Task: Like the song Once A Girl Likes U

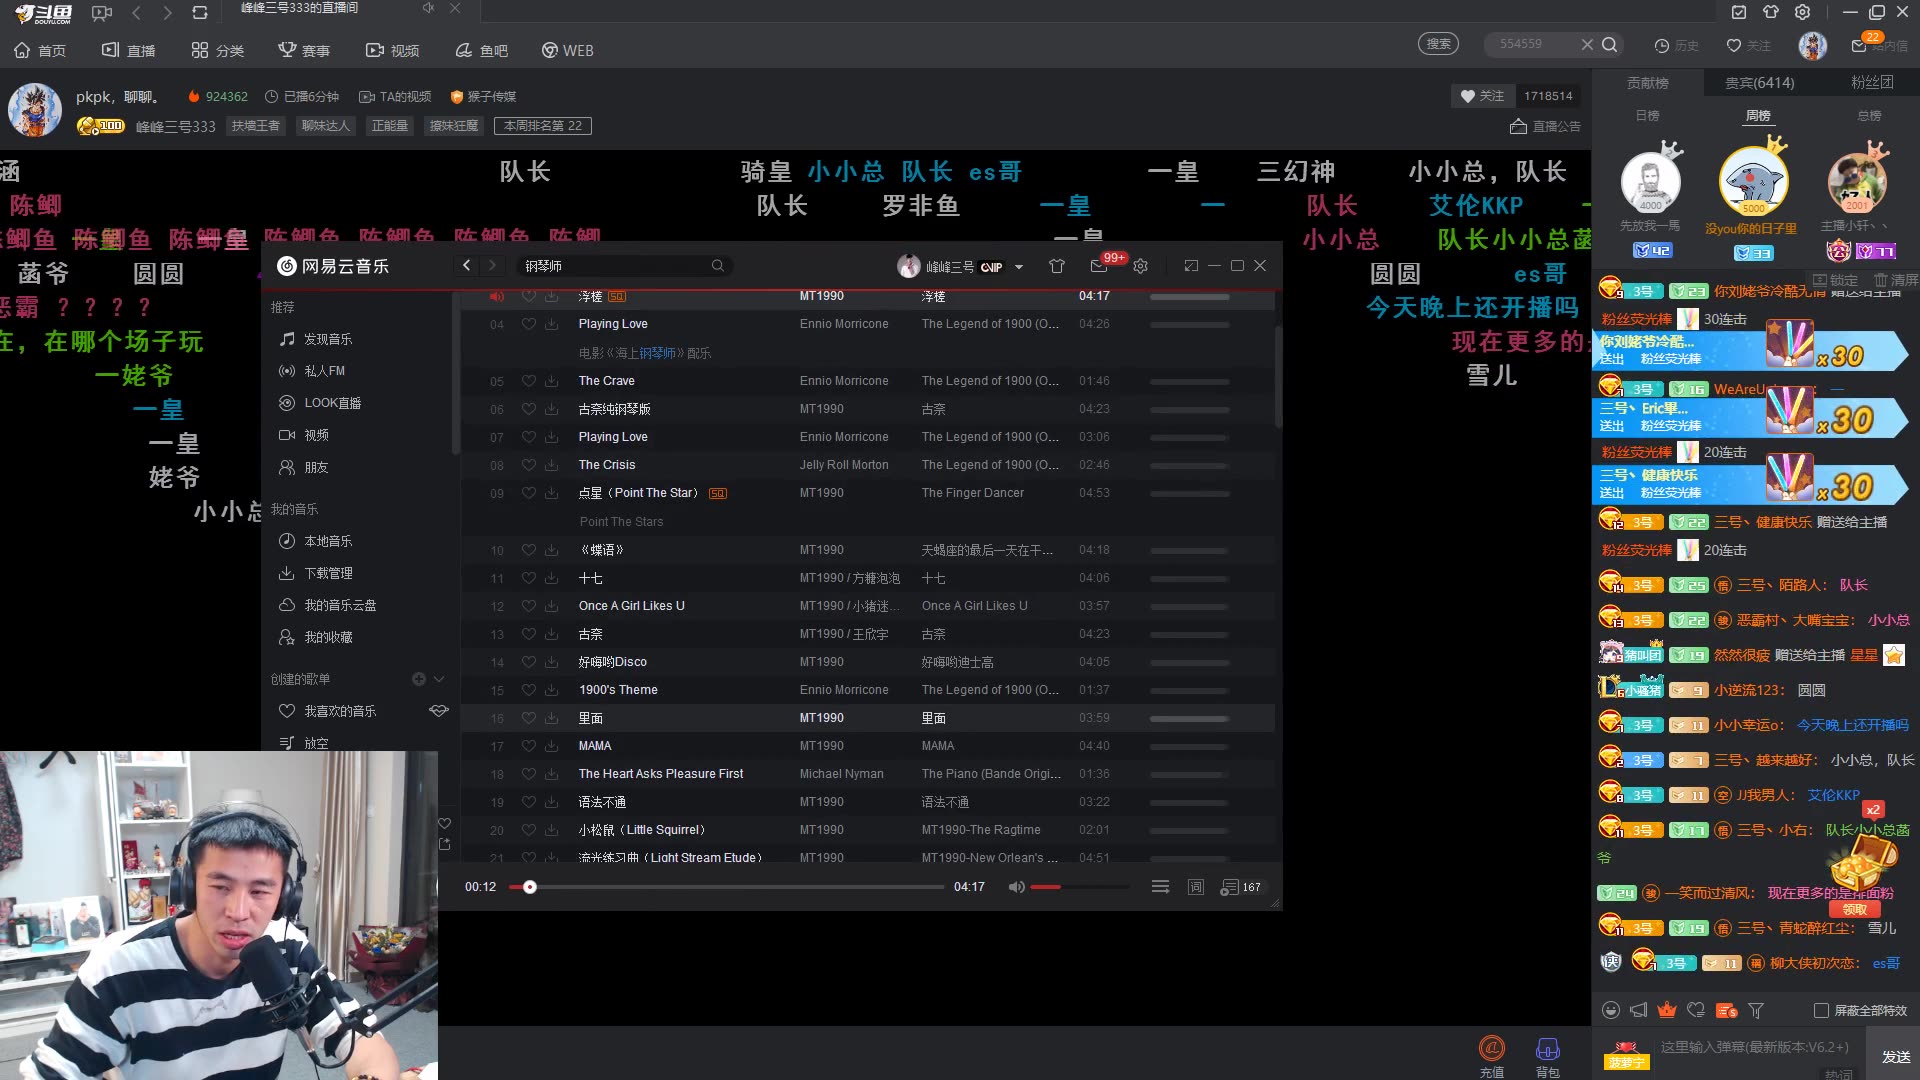Action: (x=528, y=606)
